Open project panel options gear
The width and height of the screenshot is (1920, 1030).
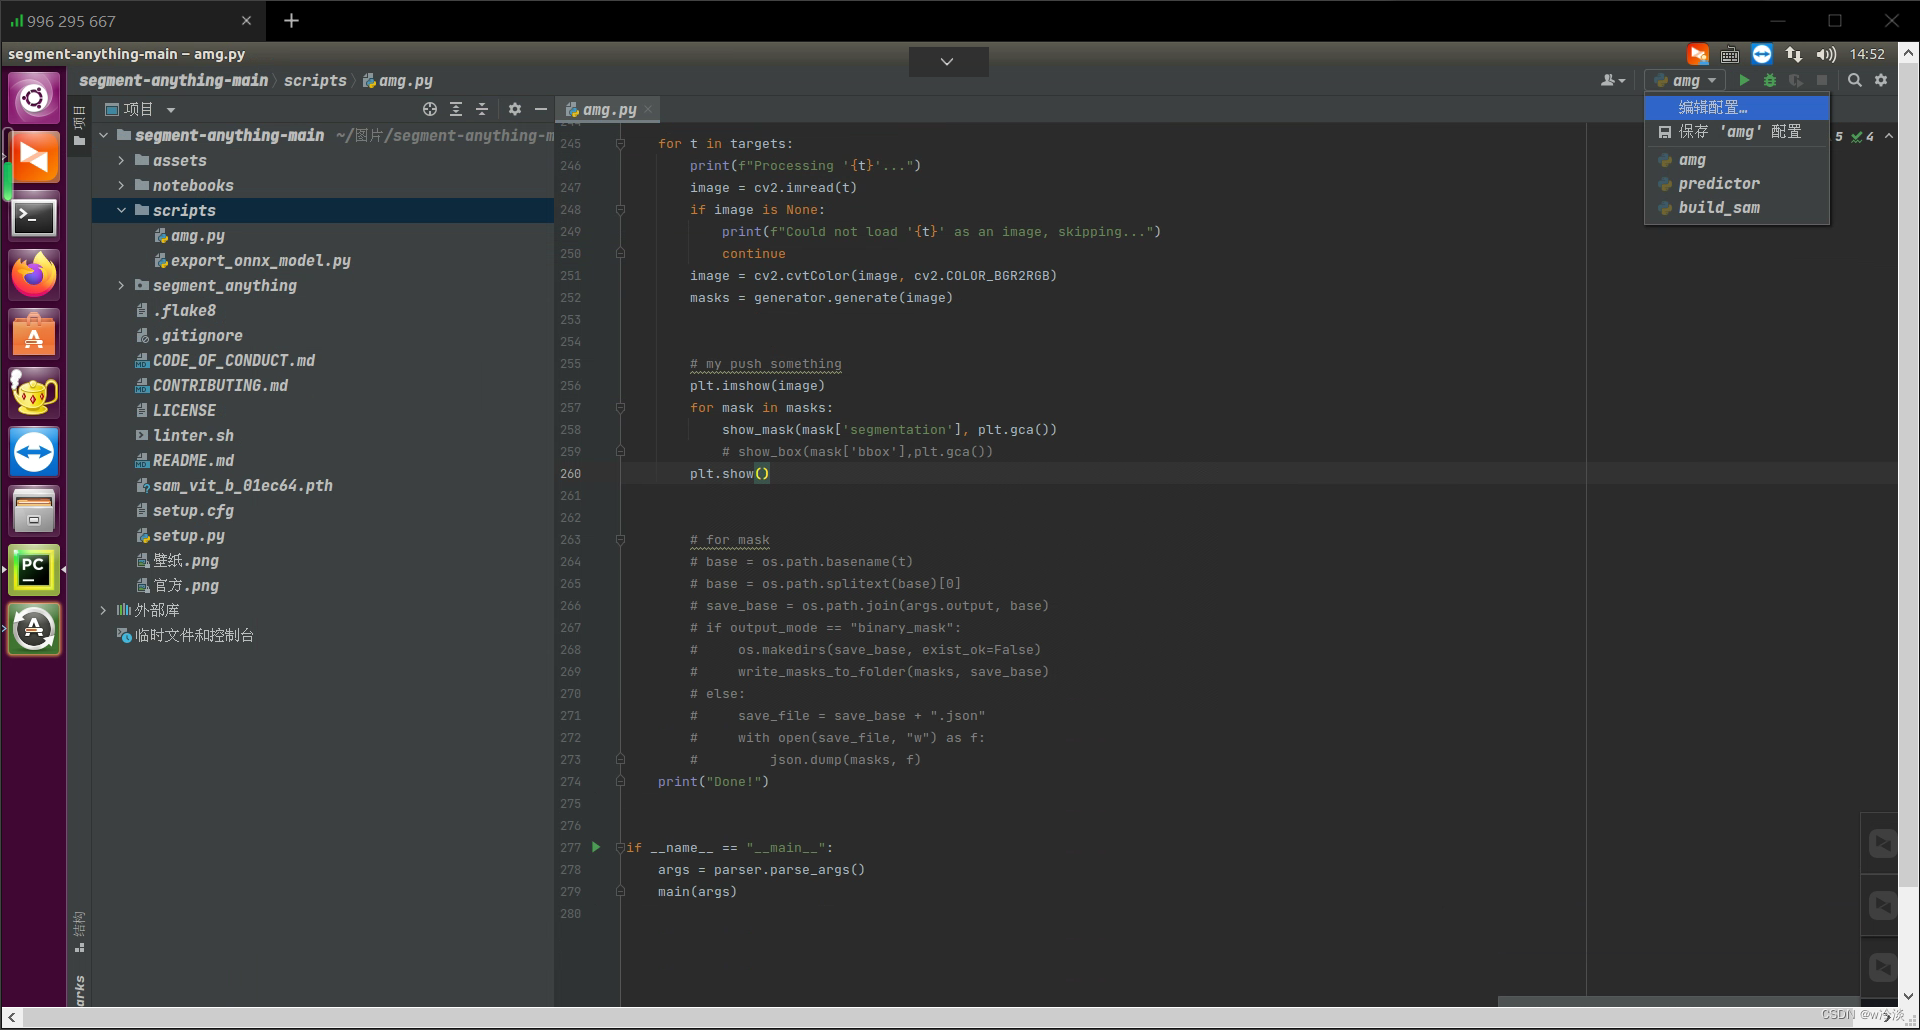[x=514, y=109]
